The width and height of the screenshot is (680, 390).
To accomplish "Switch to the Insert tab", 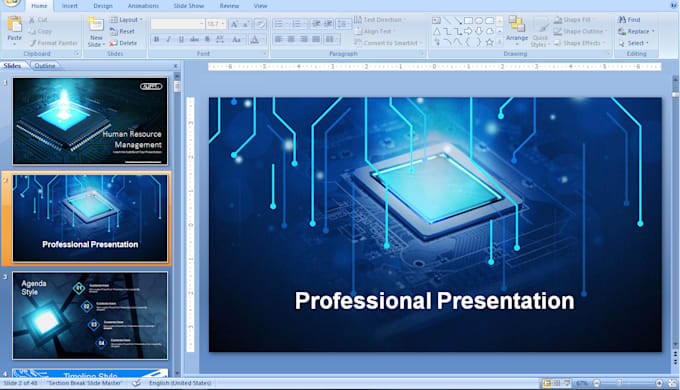I will pos(69,6).
